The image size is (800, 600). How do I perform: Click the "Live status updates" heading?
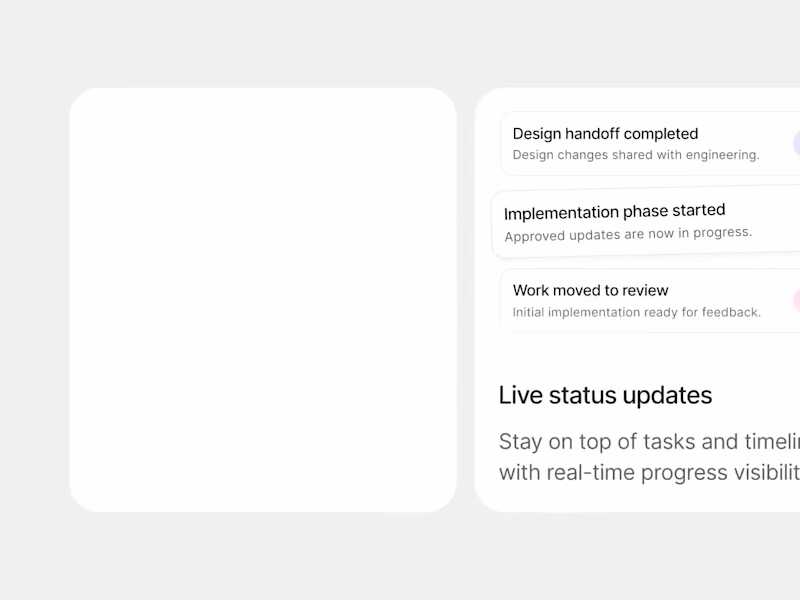coord(605,395)
